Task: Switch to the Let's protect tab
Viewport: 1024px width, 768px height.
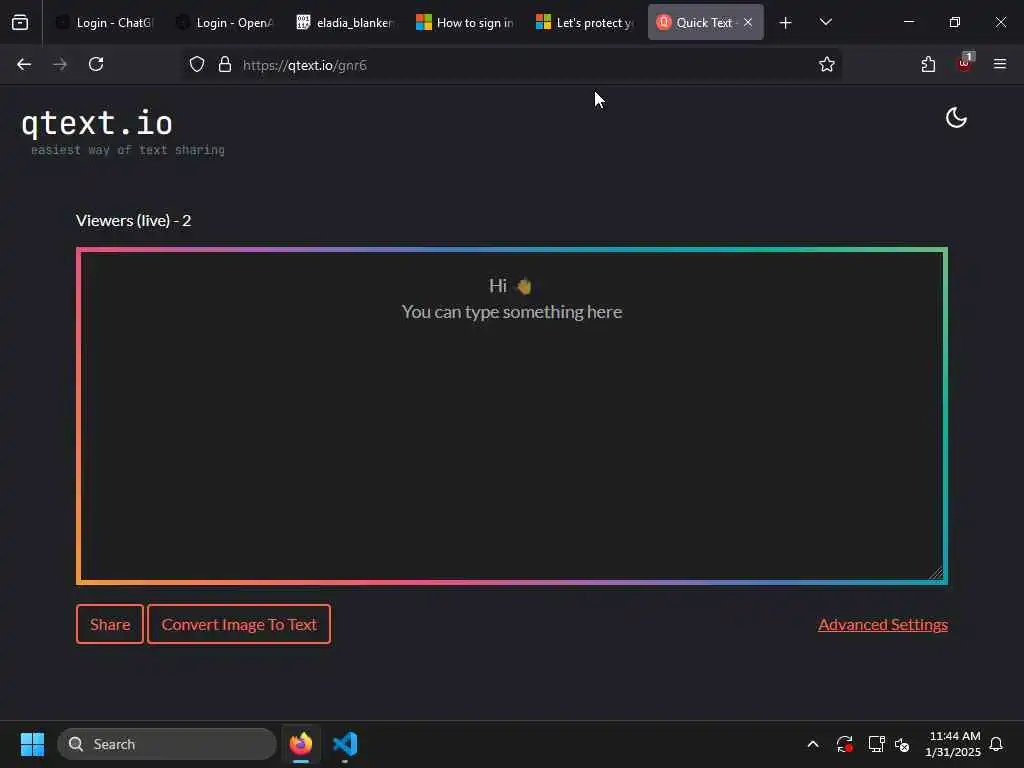Action: [x=585, y=22]
